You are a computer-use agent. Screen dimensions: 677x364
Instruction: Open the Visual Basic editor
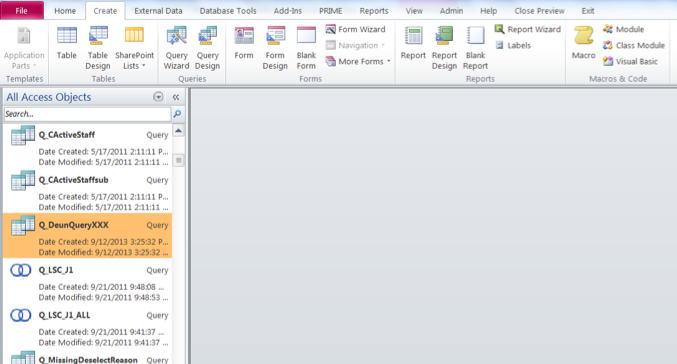(x=630, y=61)
